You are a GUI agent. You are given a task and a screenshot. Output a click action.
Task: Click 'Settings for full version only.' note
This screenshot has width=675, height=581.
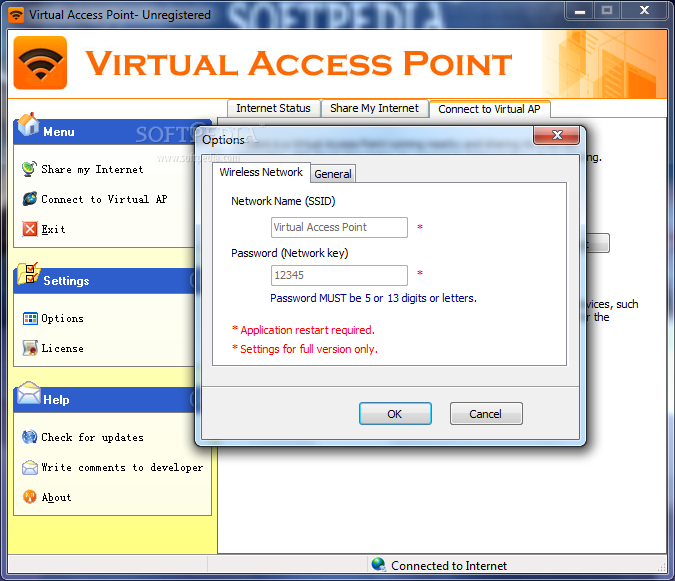tap(304, 349)
